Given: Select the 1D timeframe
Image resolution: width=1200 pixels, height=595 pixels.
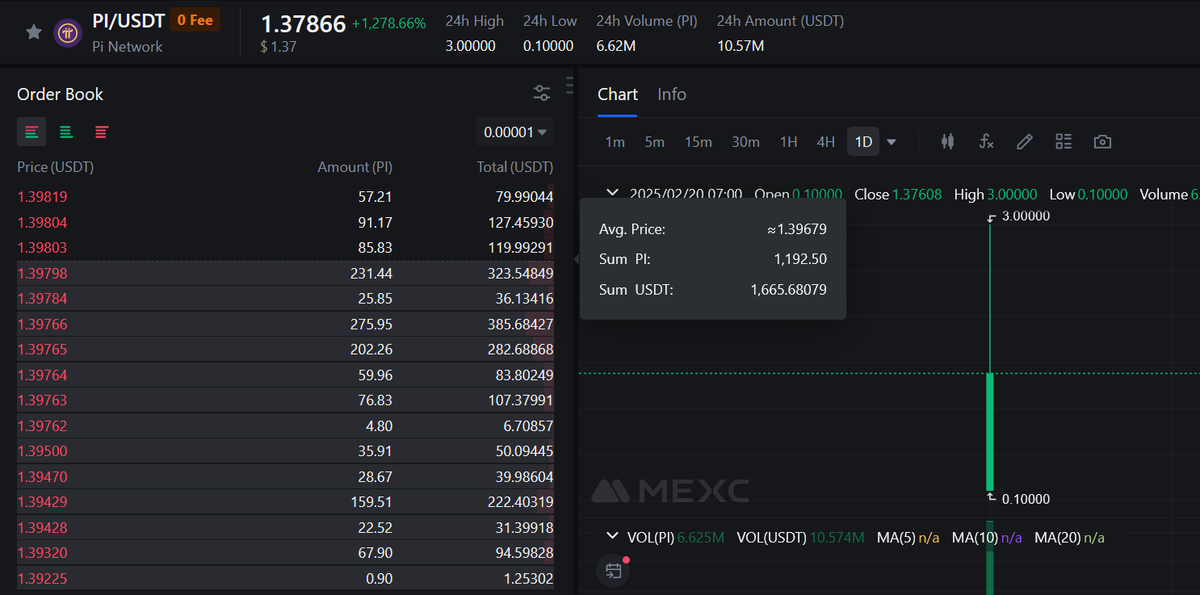Looking at the screenshot, I should click(863, 142).
